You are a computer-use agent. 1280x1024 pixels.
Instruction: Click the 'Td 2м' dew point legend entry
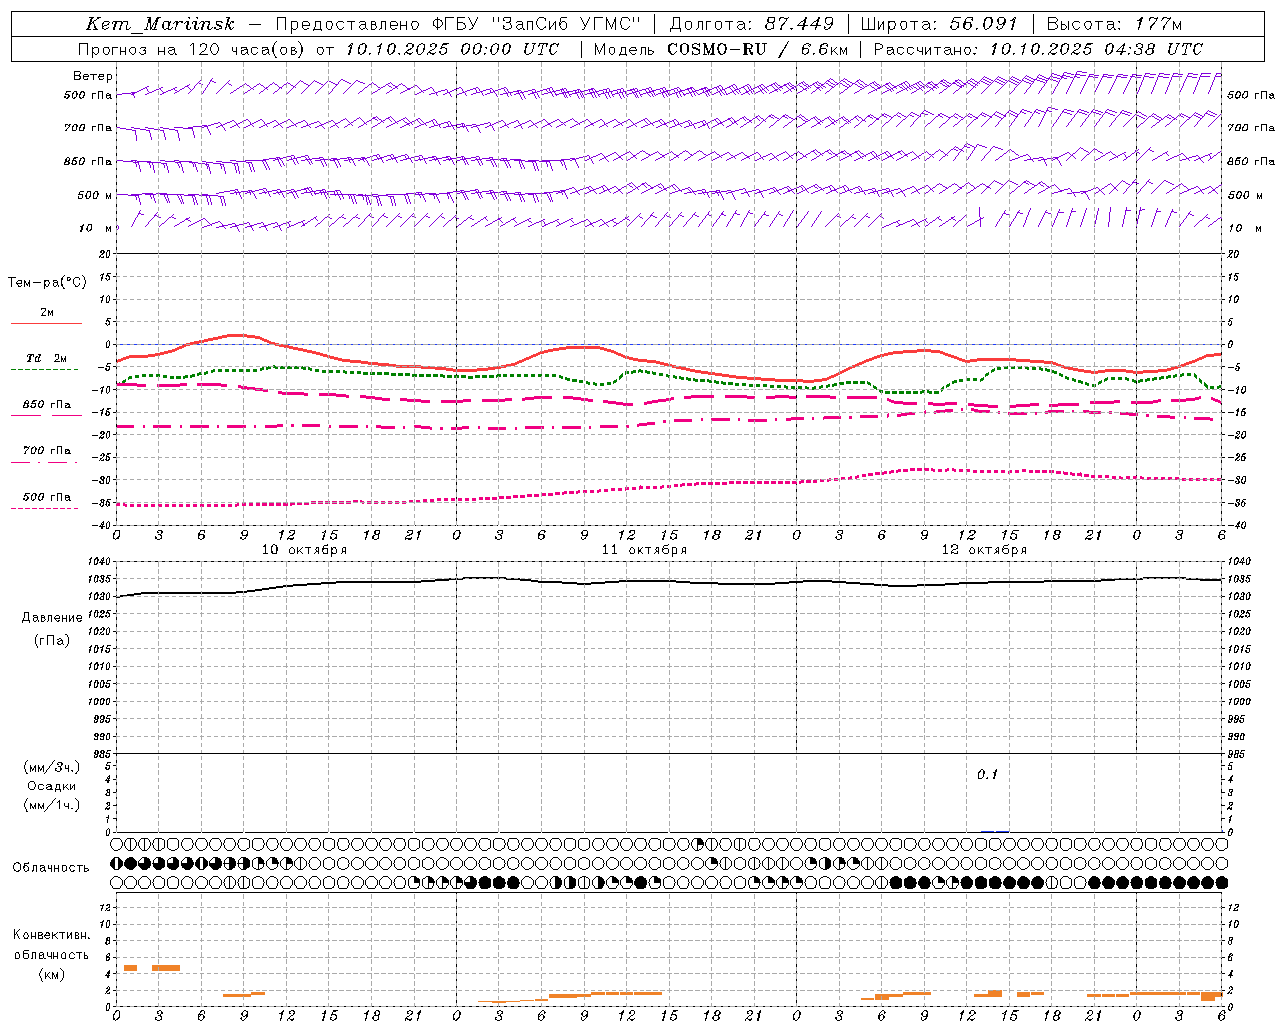[x=46, y=358]
